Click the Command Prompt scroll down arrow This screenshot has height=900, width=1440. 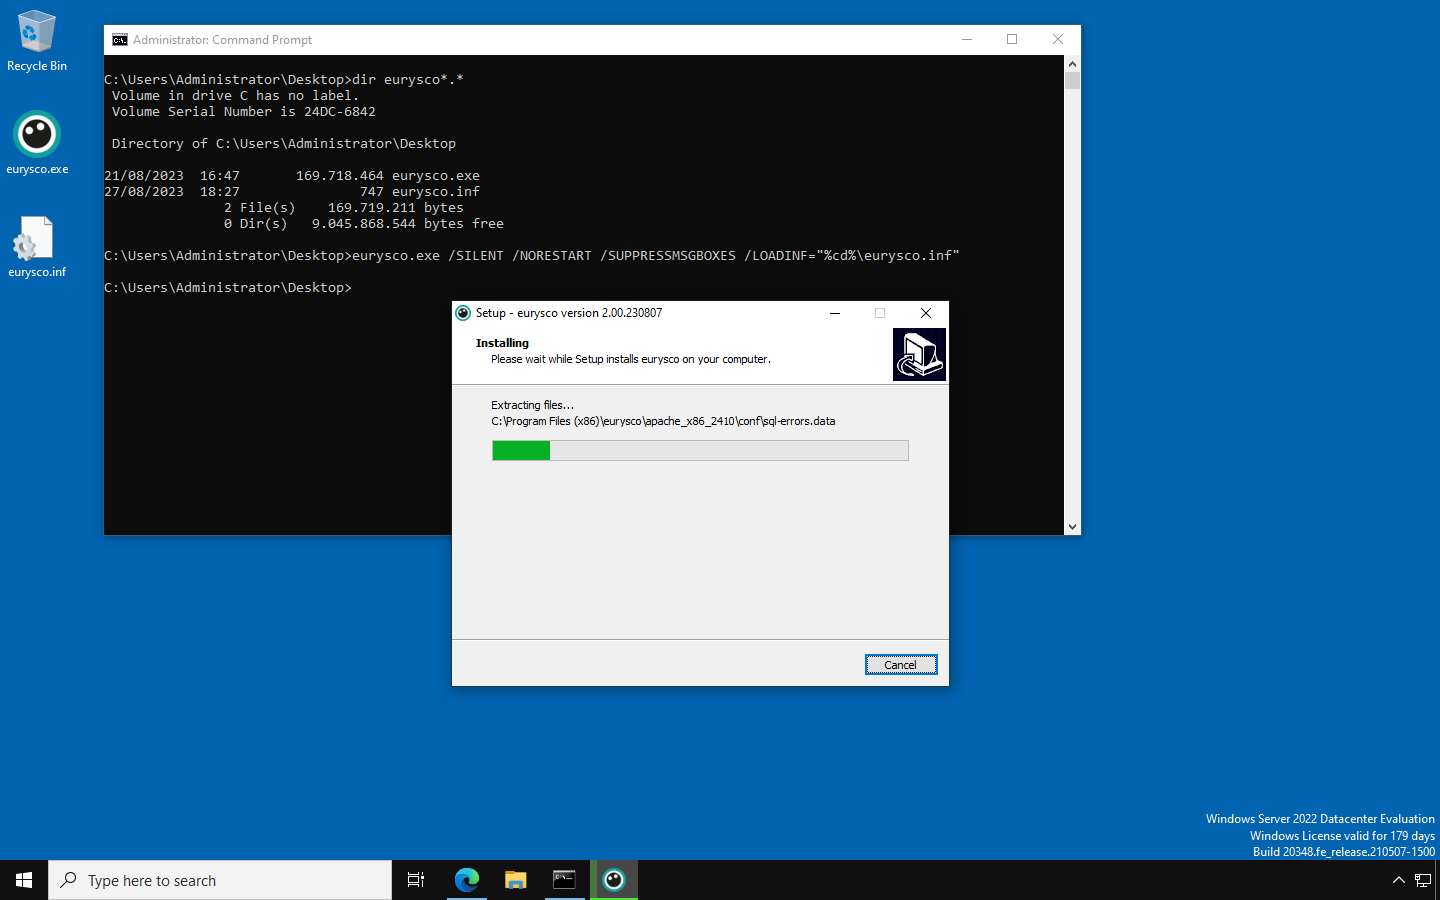pos(1073,527)
